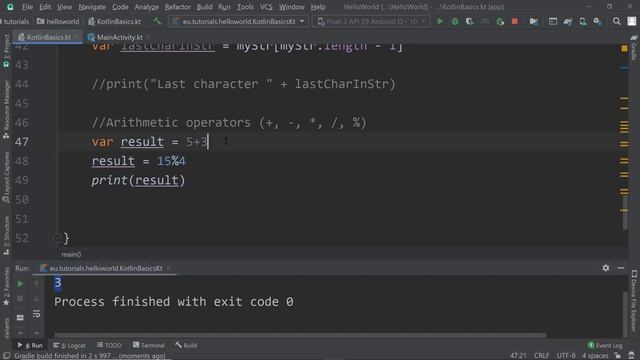Click 47:21 cursor position indicator
The width and height of the screenshot is (640, 360).
[x=518, y=356]
